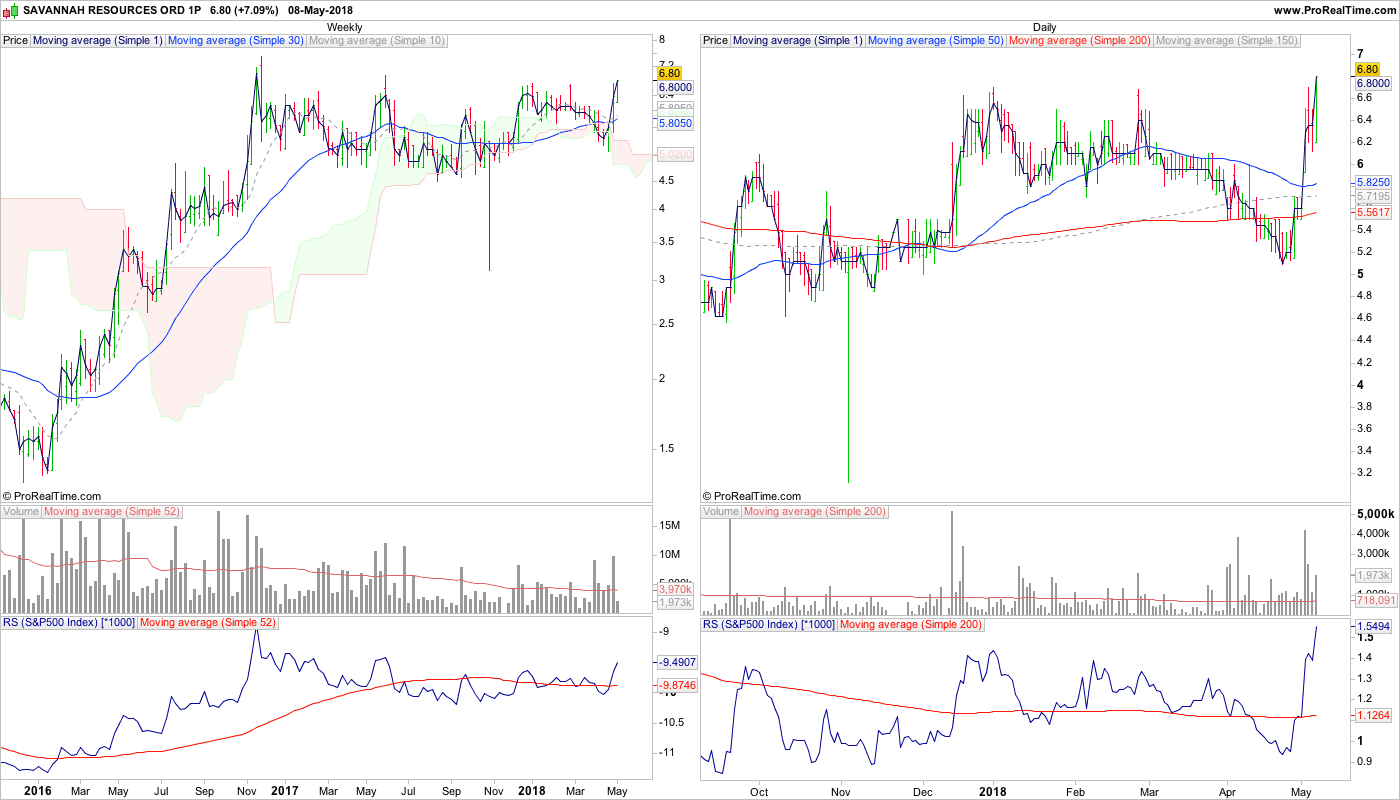Click the Volume label in the Weekly panel

tap(21, 512)
